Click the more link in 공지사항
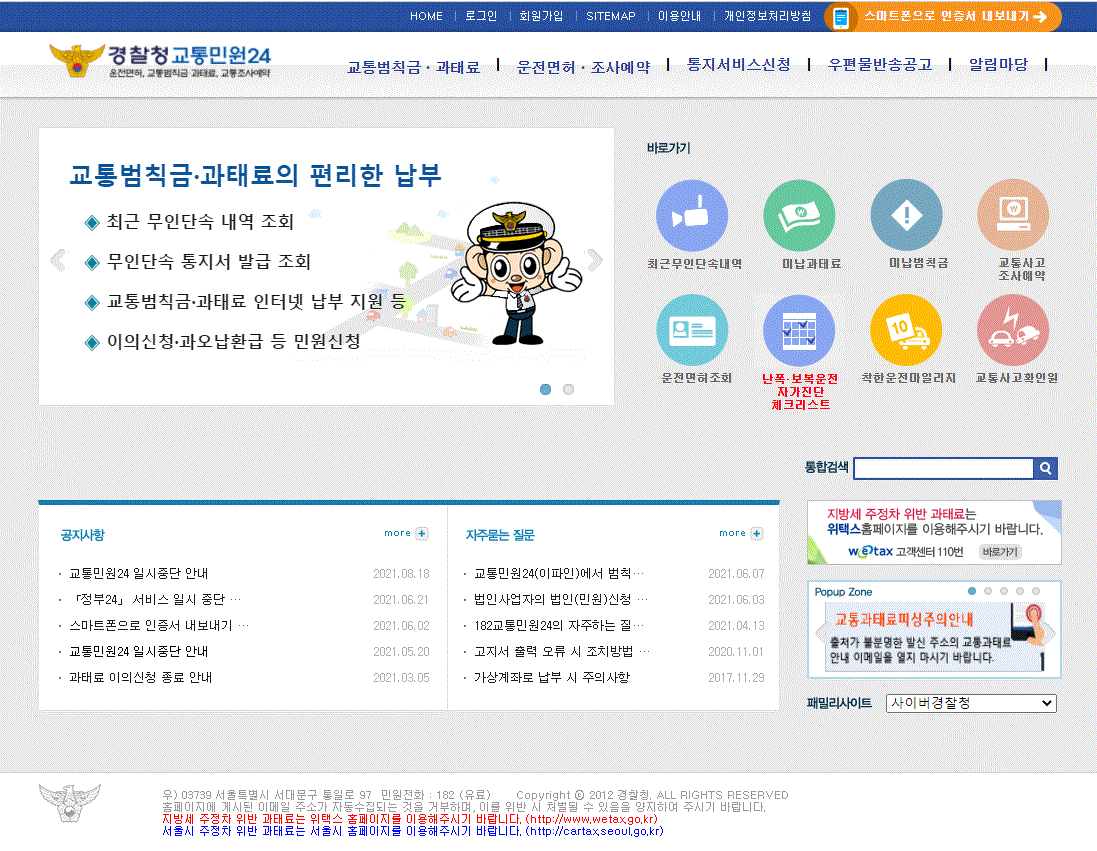The width and height of the screenshot is (1097, 851). [x=397, y=533]
